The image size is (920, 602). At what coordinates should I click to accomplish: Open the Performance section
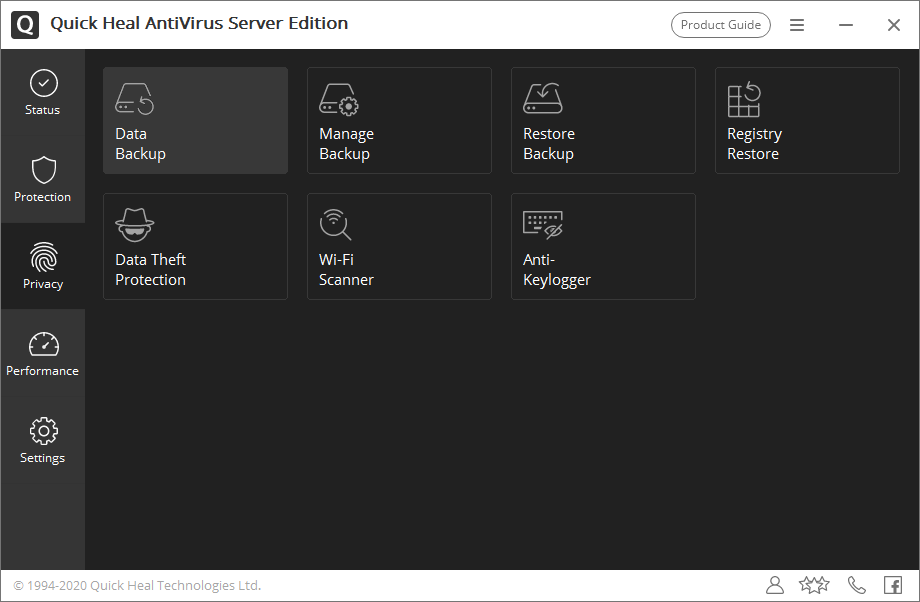pos(43,353)
